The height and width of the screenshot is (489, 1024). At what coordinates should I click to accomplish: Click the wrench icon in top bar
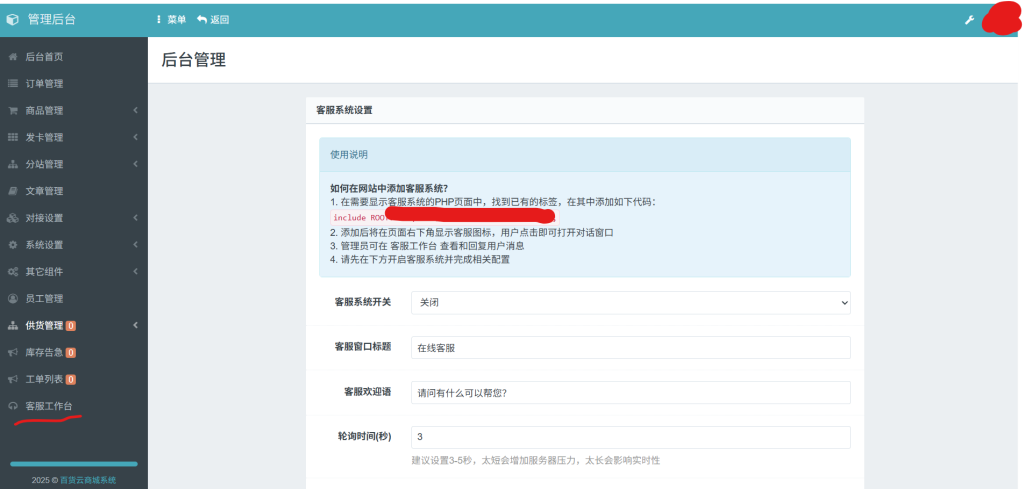click(x=969, y=20)
